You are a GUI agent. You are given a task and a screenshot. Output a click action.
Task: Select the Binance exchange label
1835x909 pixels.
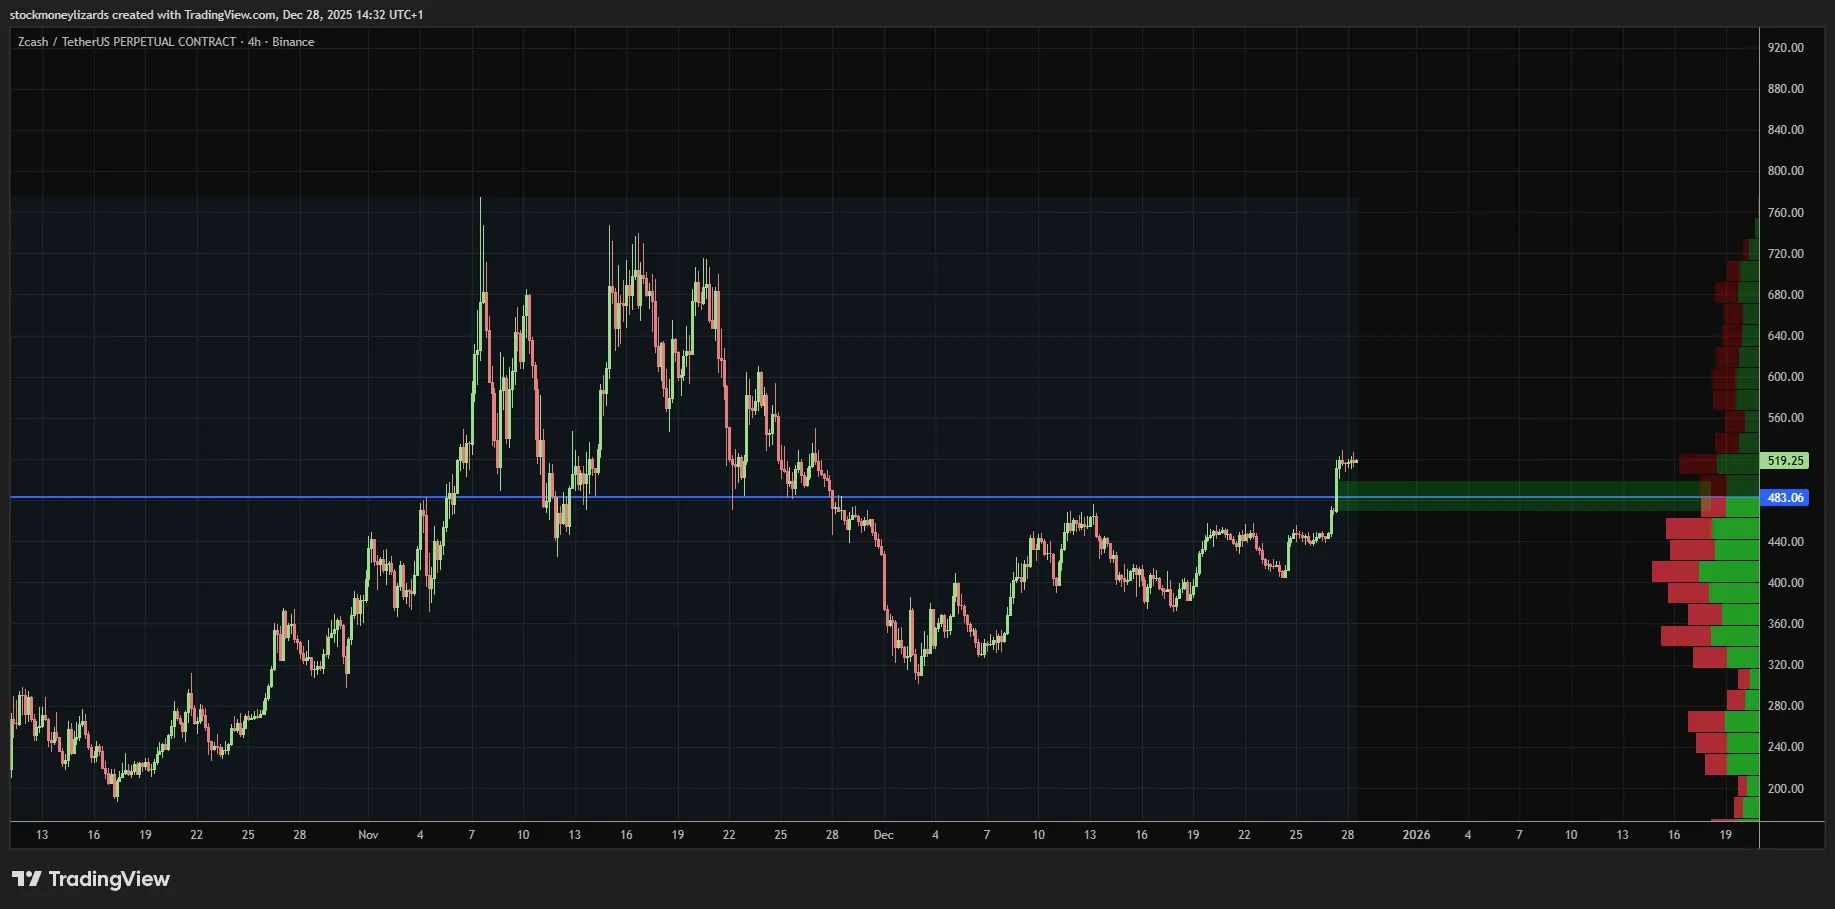click(x=293, y=42)
